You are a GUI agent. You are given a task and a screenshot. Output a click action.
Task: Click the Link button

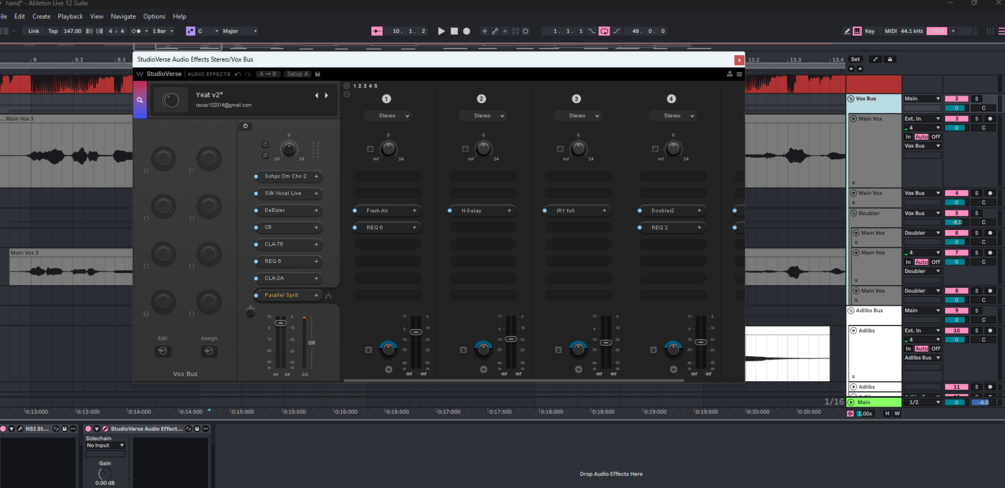[33, 31]
